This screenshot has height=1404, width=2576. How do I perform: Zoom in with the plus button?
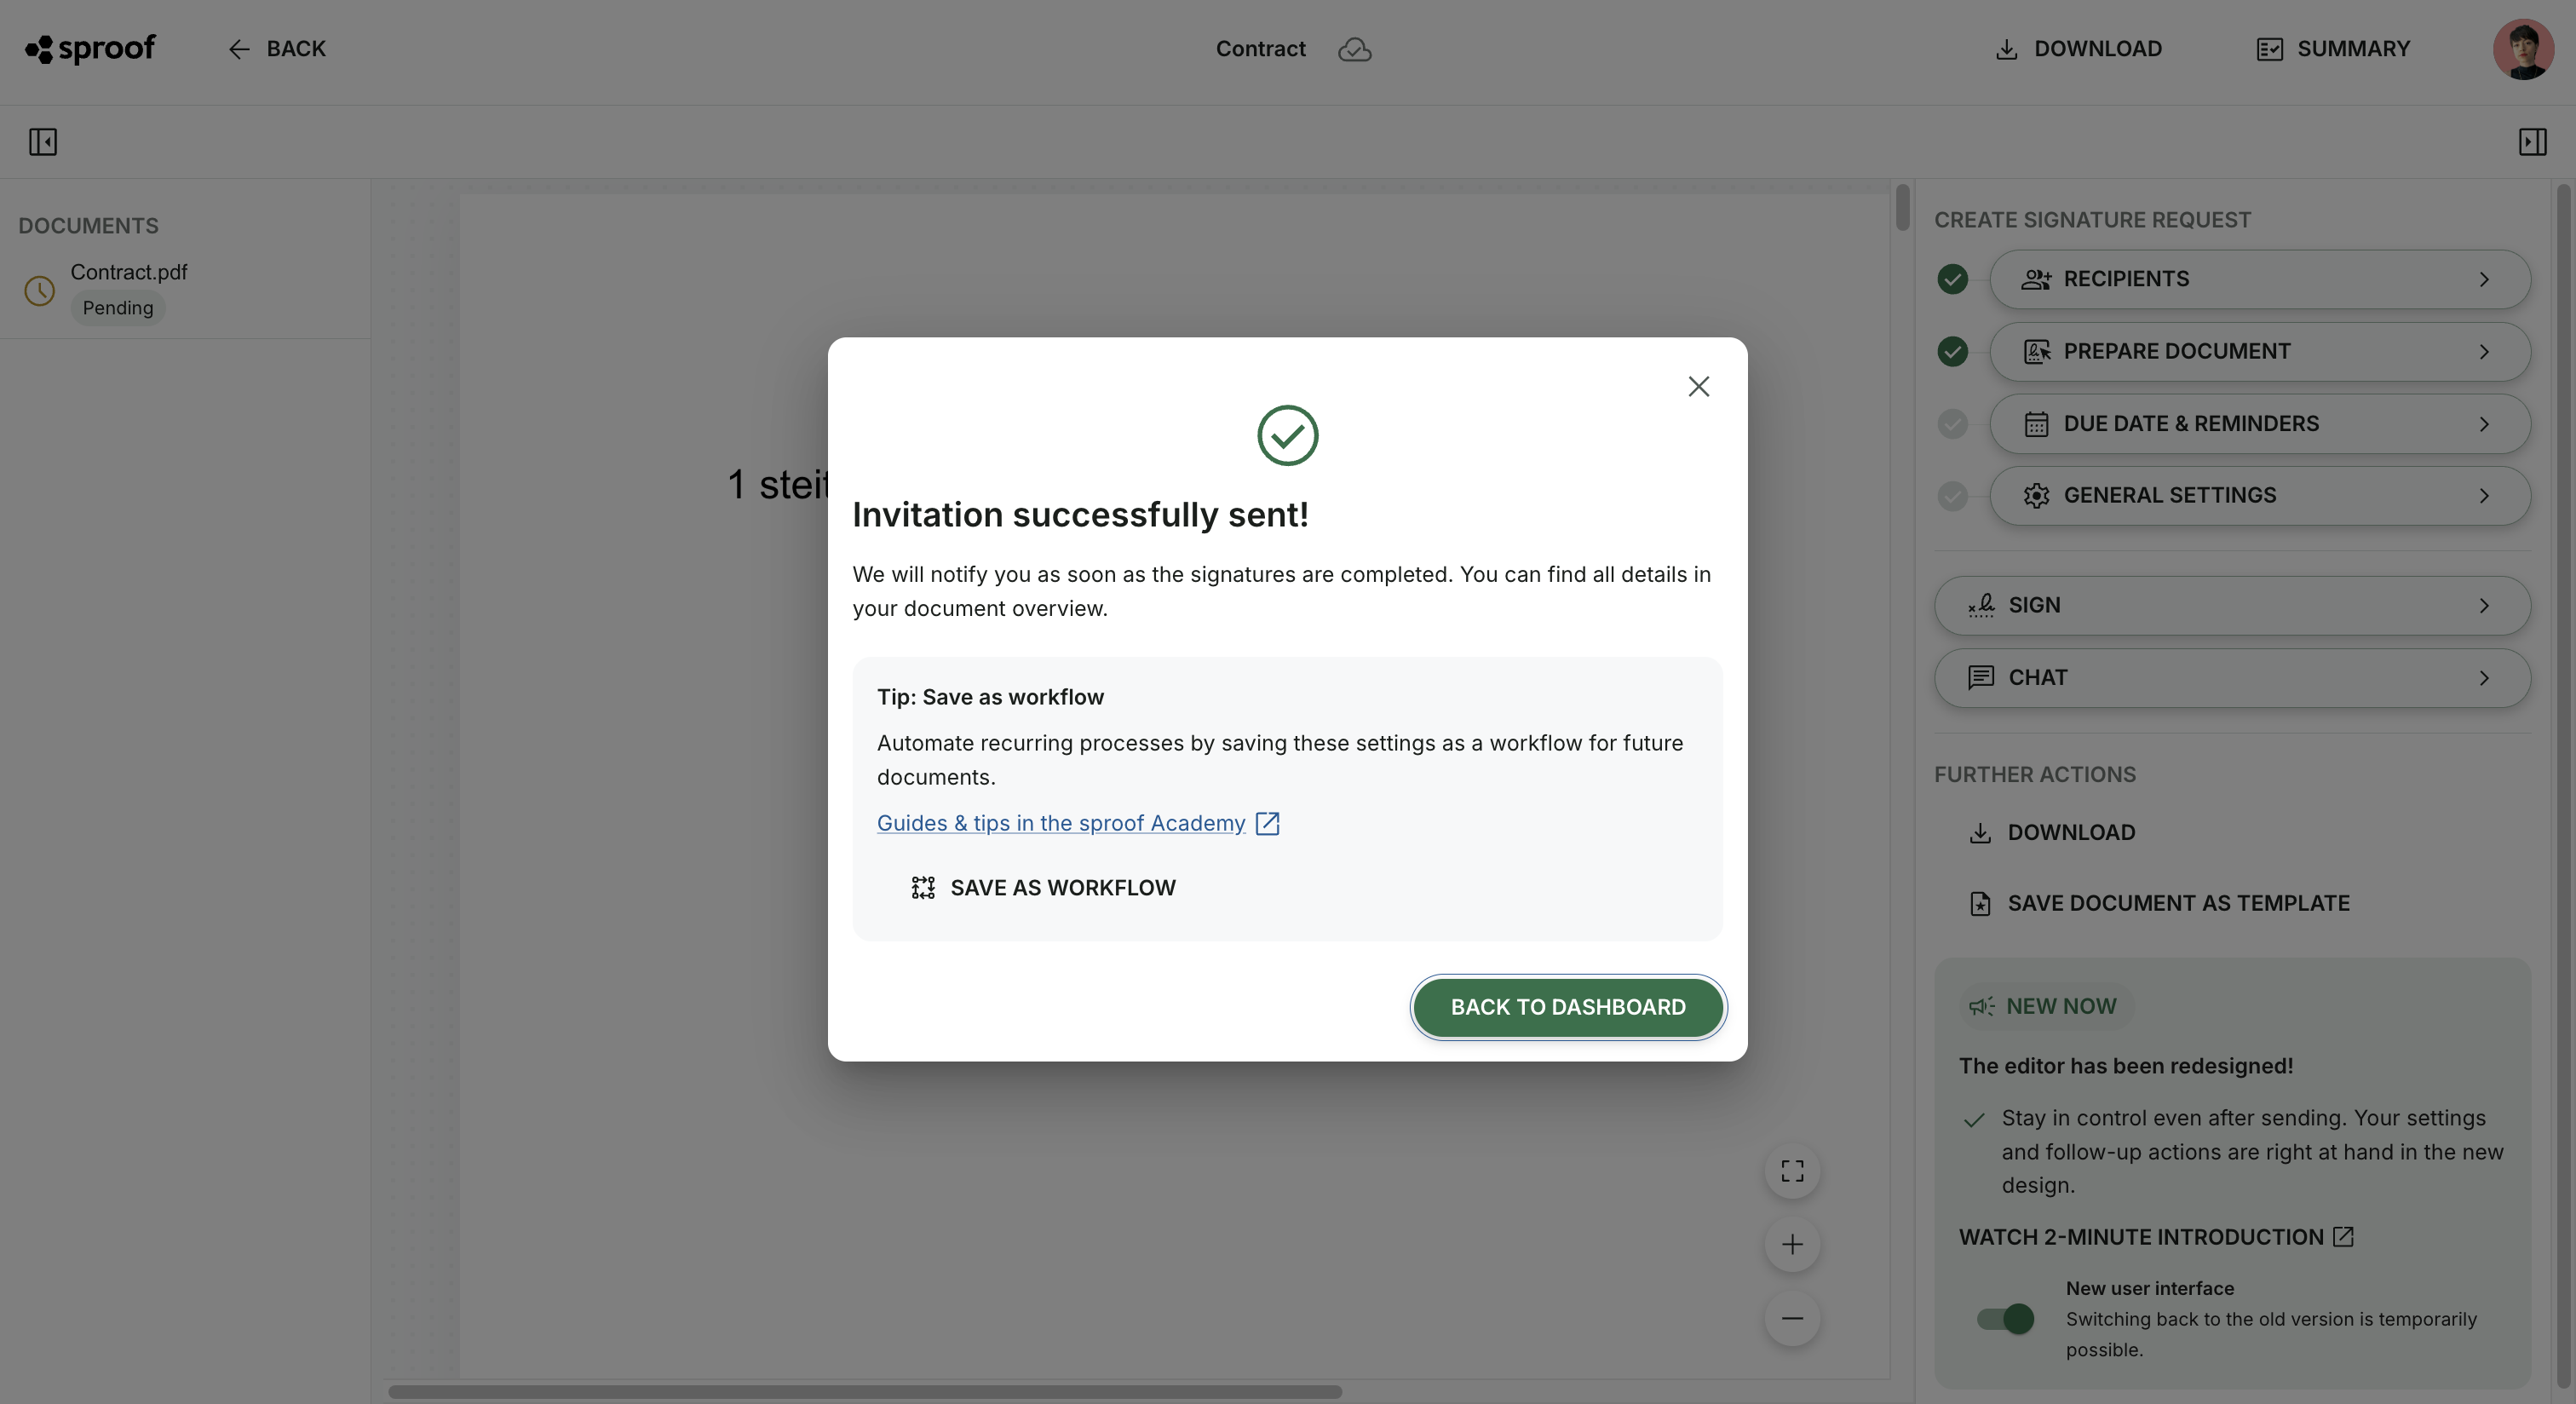pyautogui.click(x=1793, y=1245)
